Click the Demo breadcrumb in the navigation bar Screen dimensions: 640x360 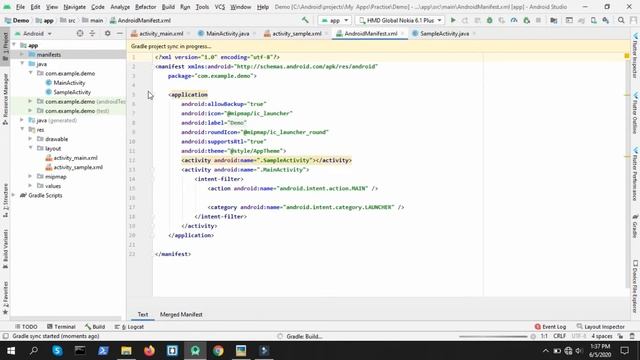(x=17, y=20)
